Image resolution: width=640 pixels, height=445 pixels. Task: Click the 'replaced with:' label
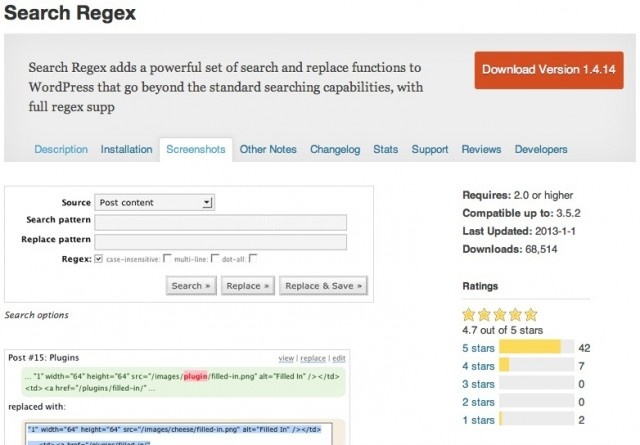pyautogui.click(x=37, y=407)
